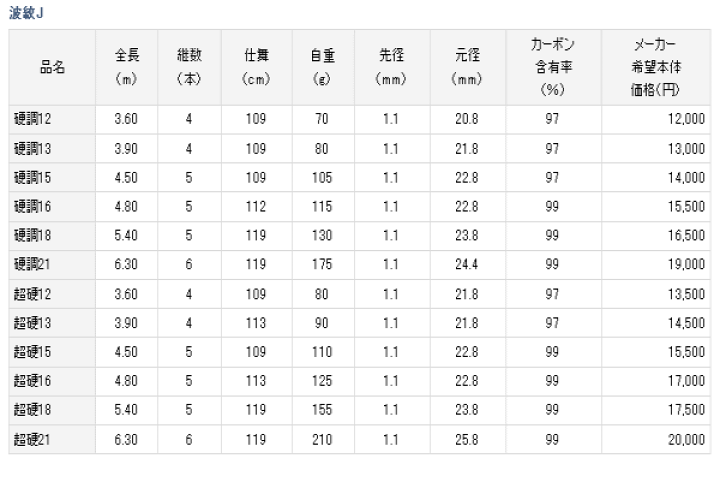Click the 210 weight cell
This screenshot has width=720, height=482.
coord(323,439)
